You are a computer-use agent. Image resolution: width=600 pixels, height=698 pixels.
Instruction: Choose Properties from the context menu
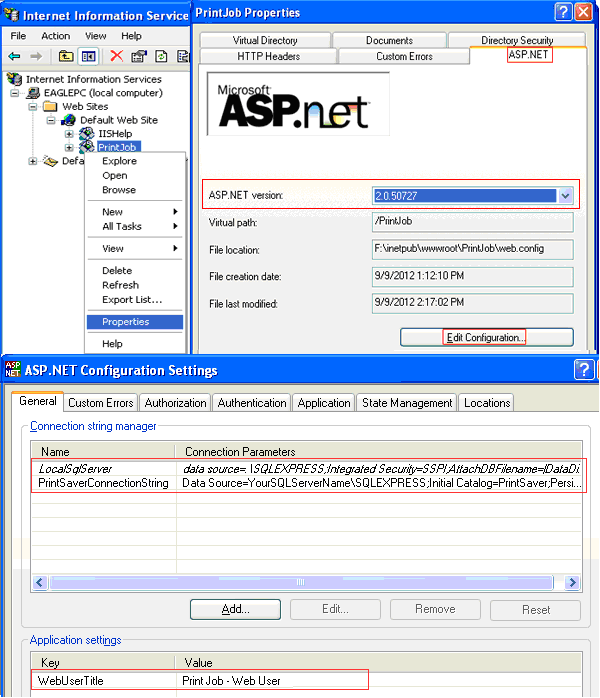[135, 322]
